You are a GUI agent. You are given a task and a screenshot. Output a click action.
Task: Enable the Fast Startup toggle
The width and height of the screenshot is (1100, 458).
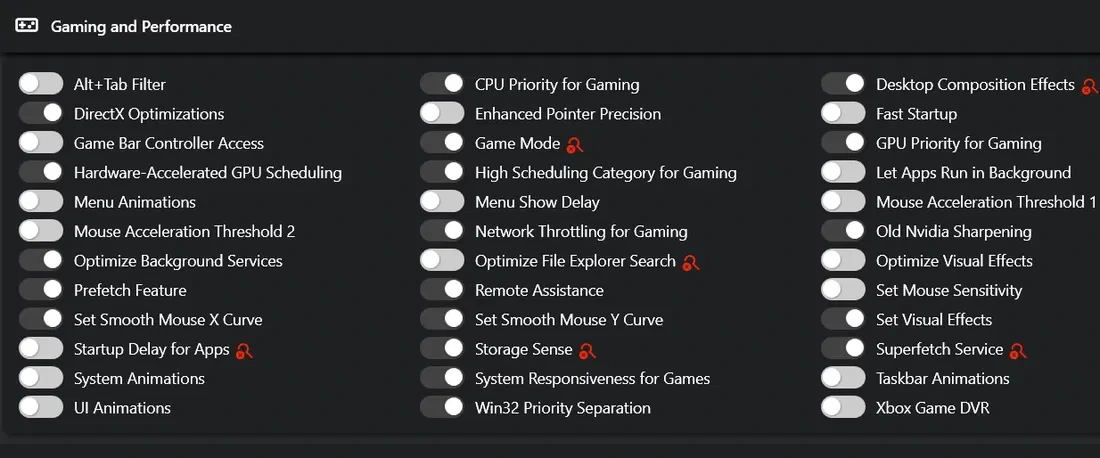pyautogui.click(x=843, y=114)
